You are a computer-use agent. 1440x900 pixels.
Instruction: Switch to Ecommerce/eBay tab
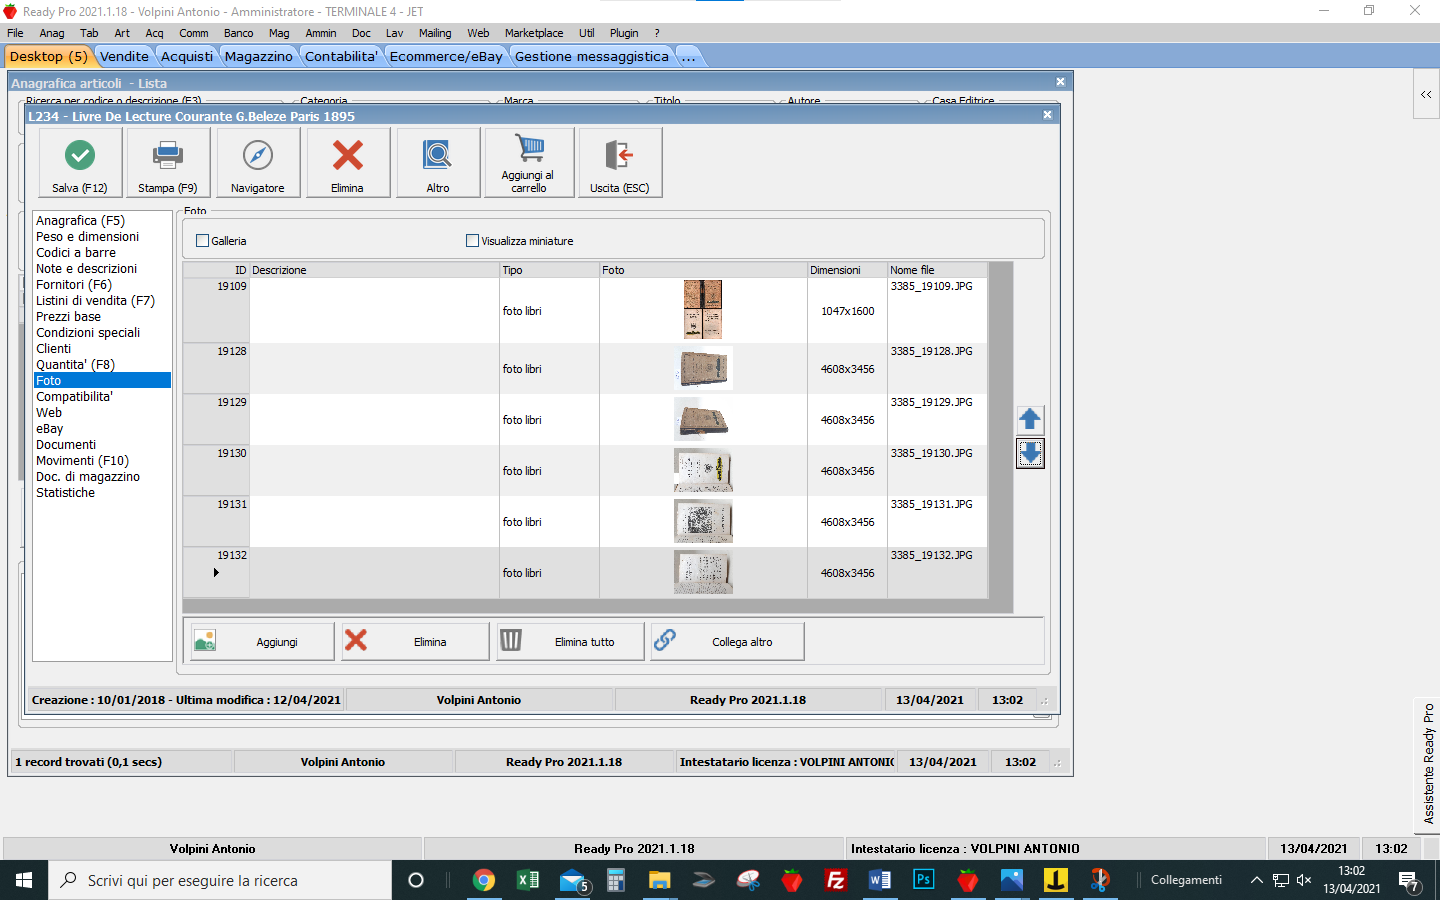(x=446, y=56)
